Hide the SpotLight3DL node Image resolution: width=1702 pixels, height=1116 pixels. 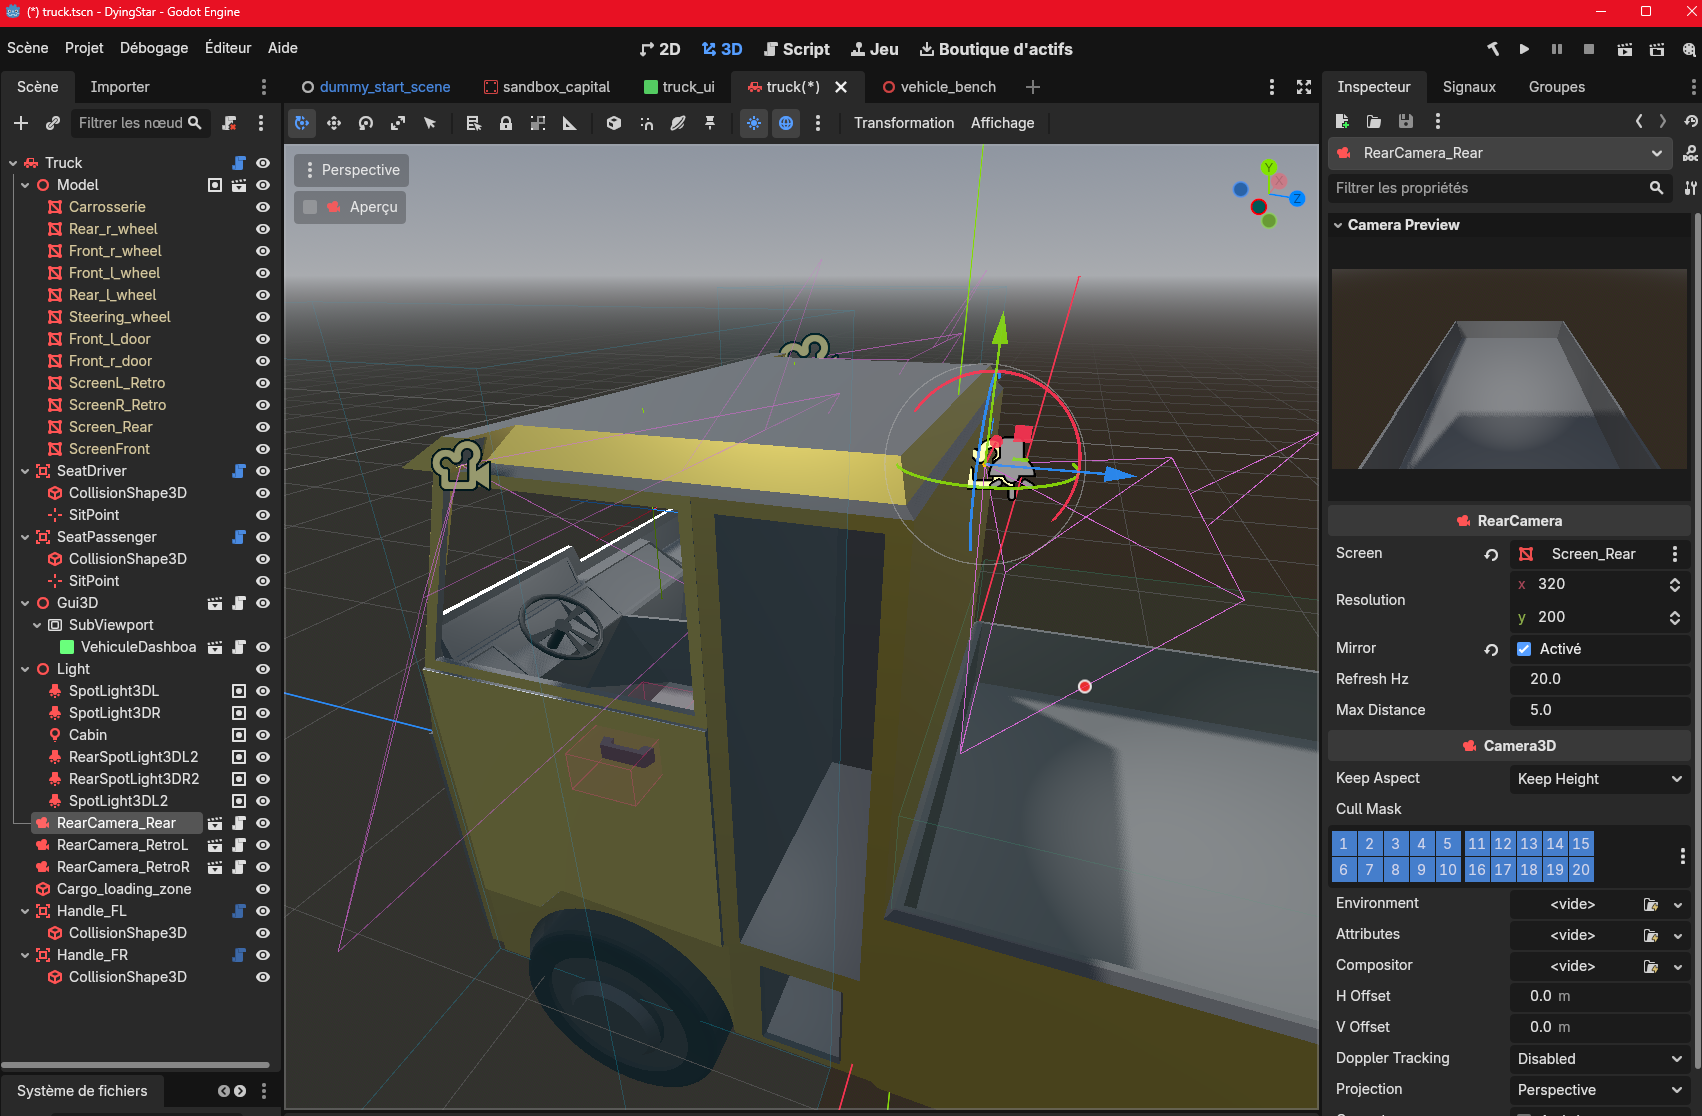[x=263, y=691]
